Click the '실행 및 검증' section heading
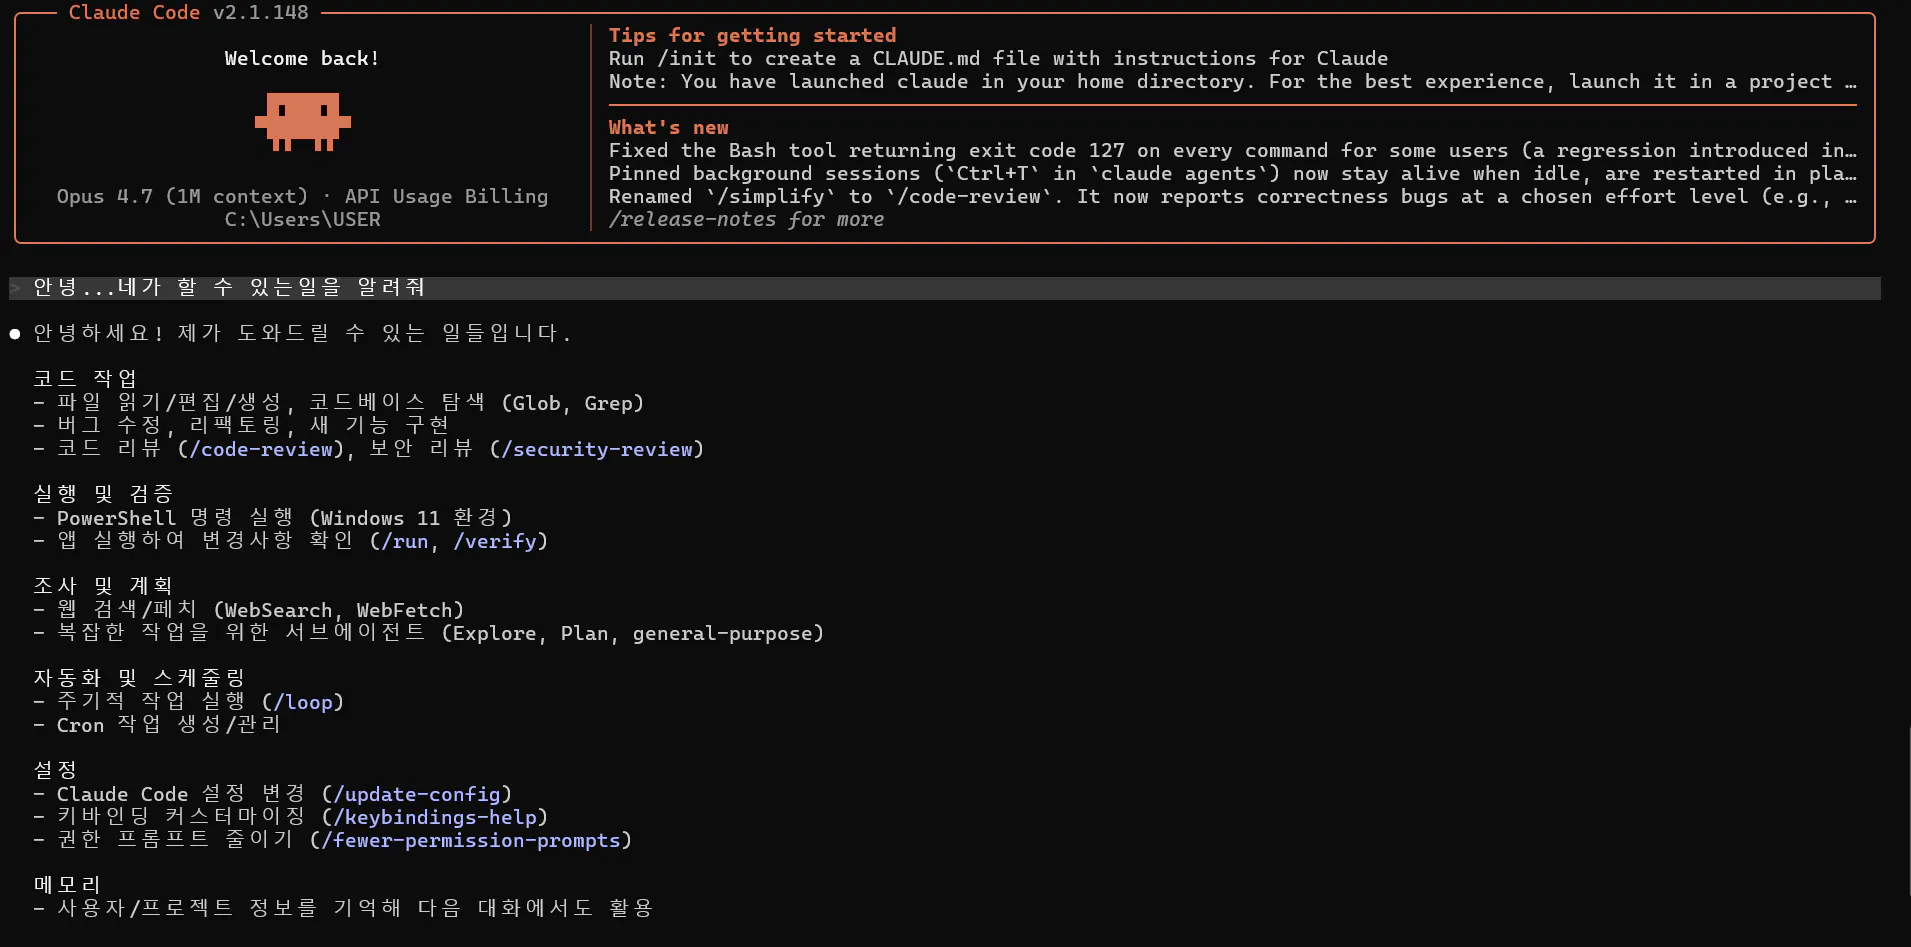The image size is (1911, 947). (103, 494)
